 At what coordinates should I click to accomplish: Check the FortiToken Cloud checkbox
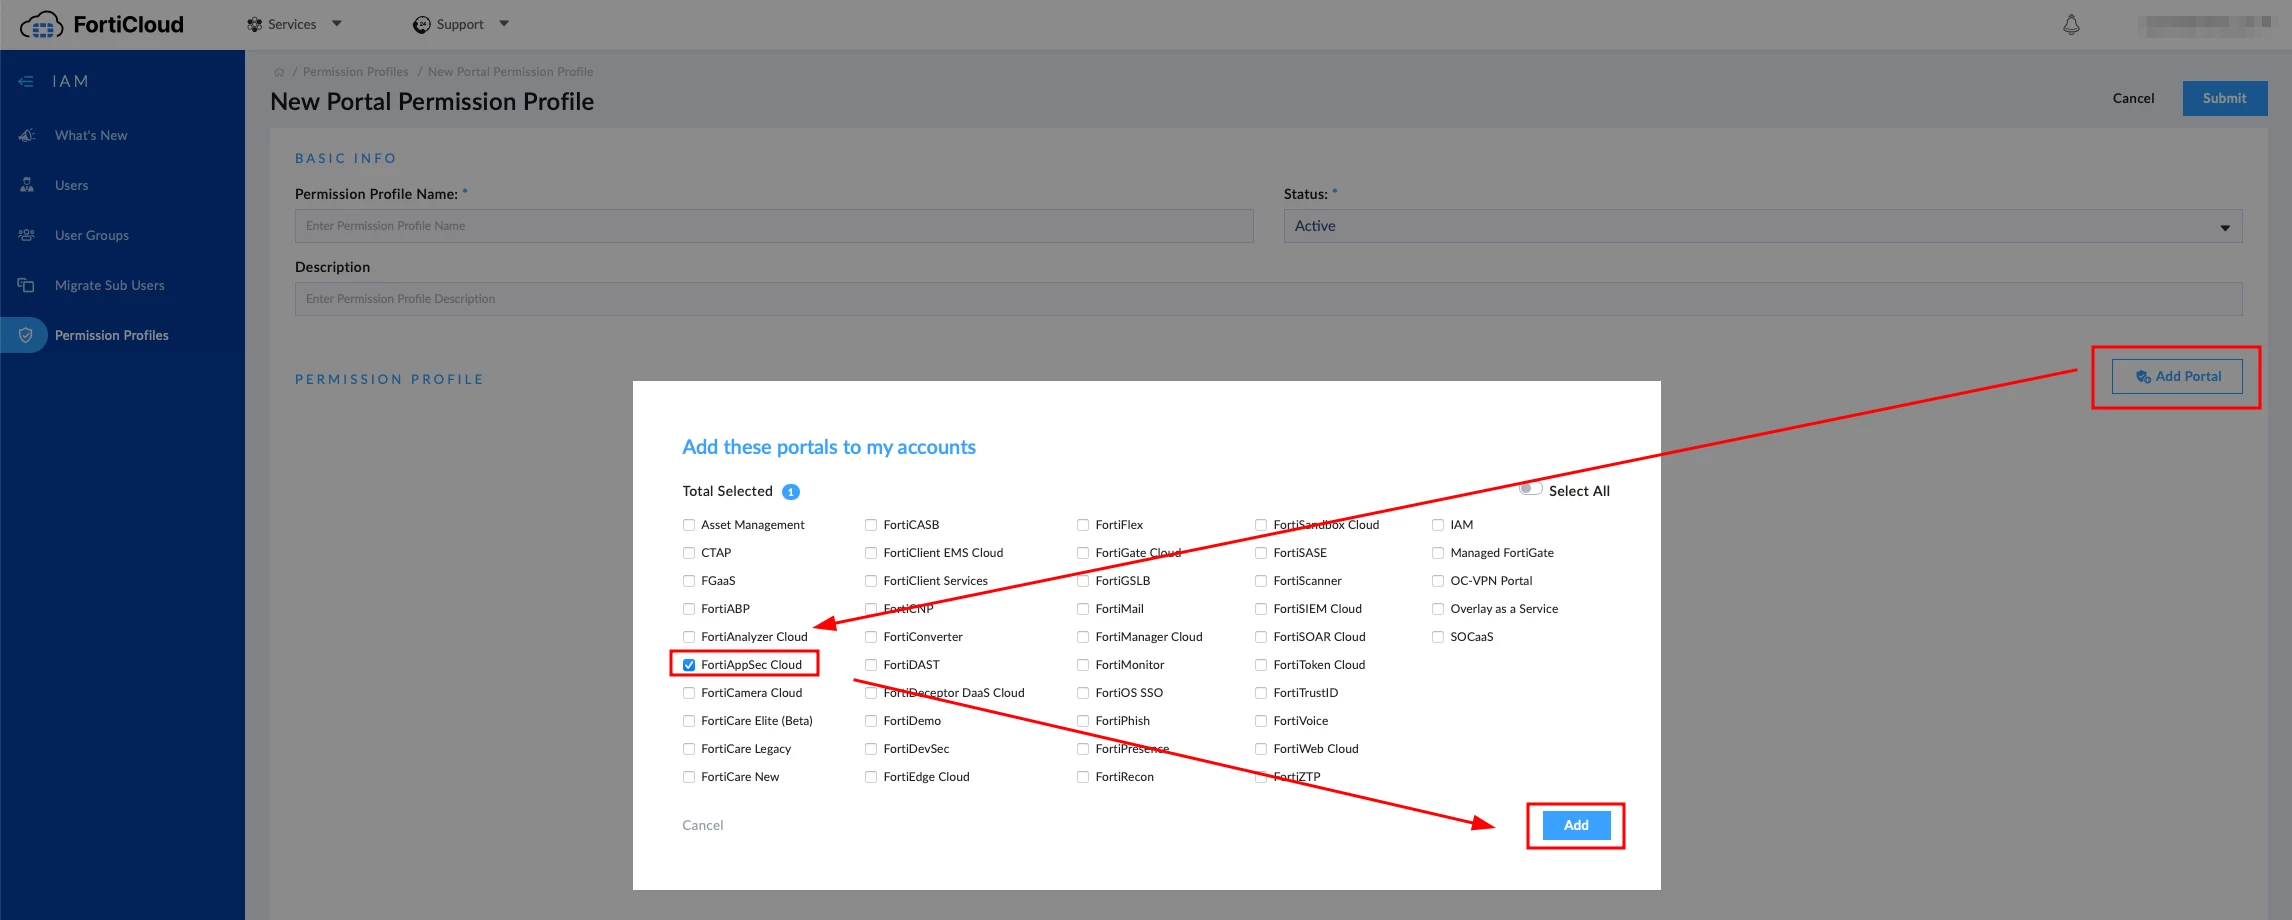1261,665
